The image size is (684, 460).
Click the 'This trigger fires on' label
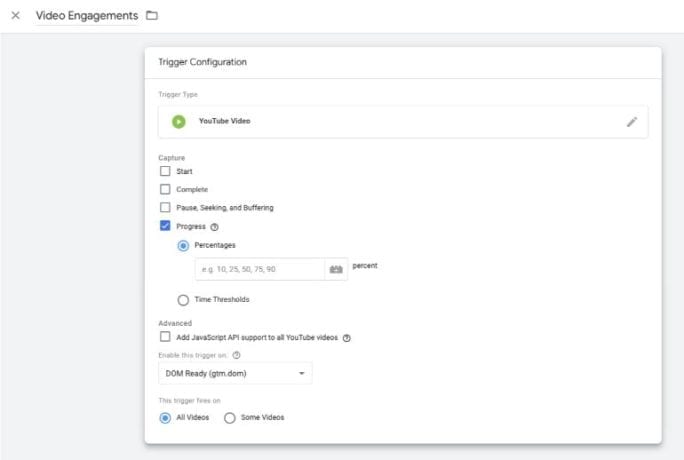[189, 400]
